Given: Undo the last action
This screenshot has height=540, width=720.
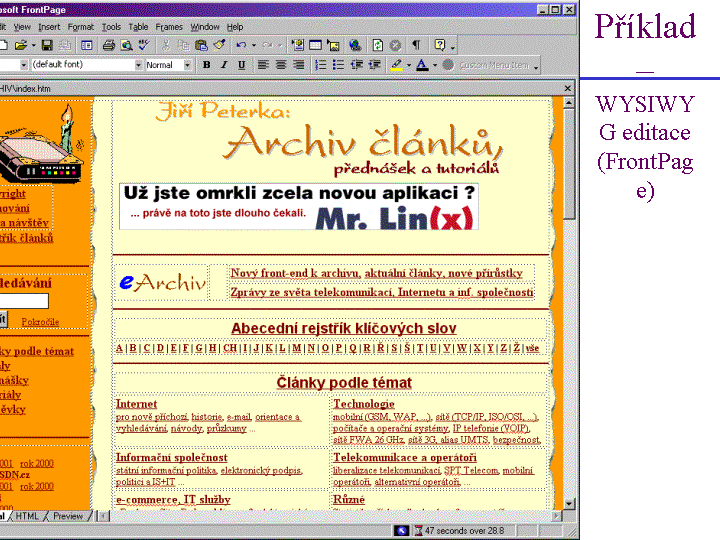Looking at the screenshot, I should coord(241,45).
